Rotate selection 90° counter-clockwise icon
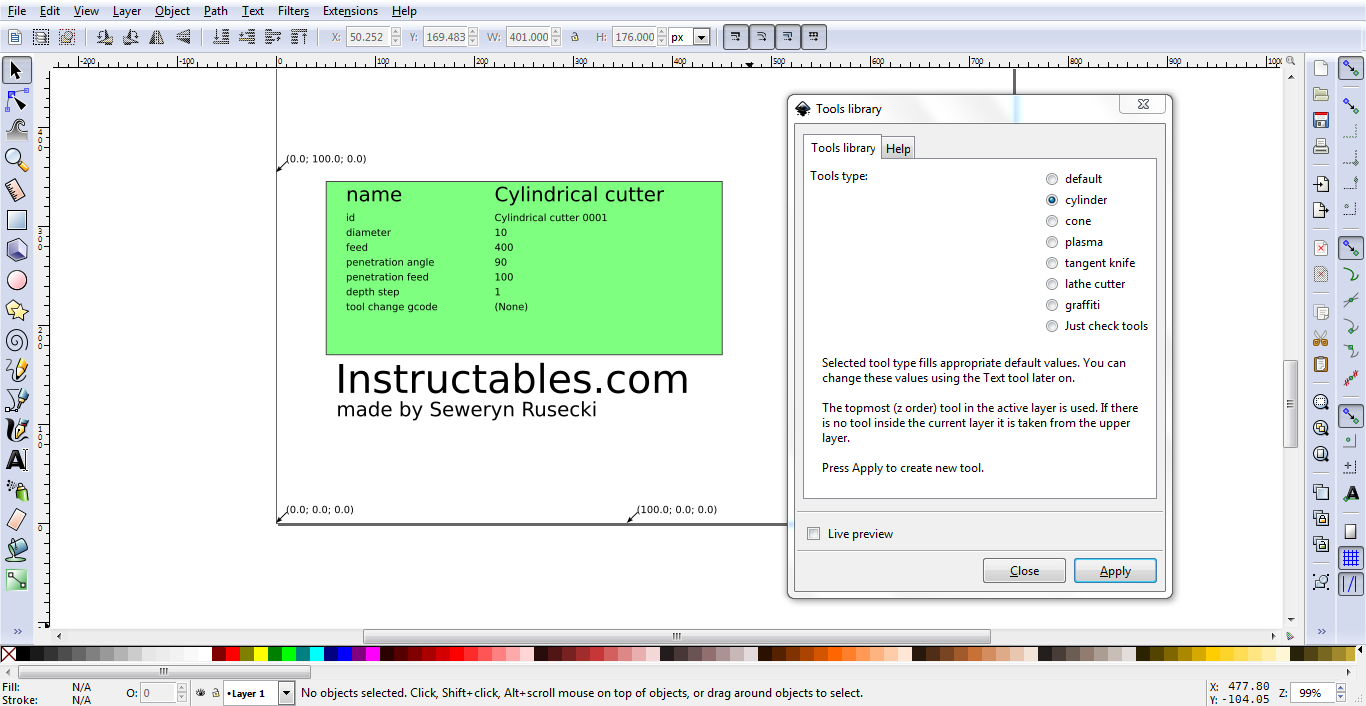 [x=104, y=37]
